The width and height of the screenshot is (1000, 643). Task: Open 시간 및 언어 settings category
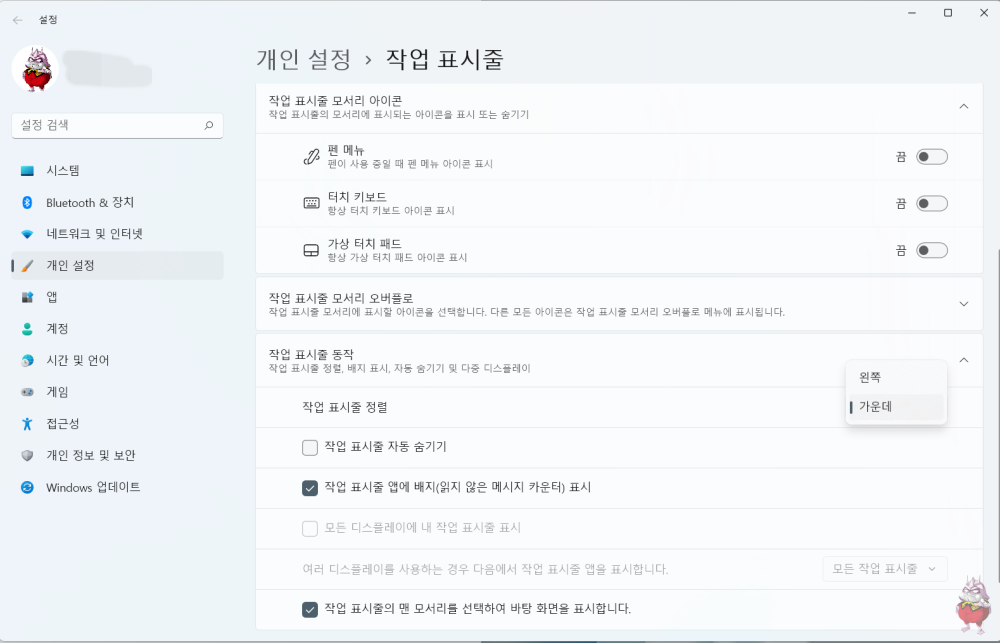(x=117, y=360)
